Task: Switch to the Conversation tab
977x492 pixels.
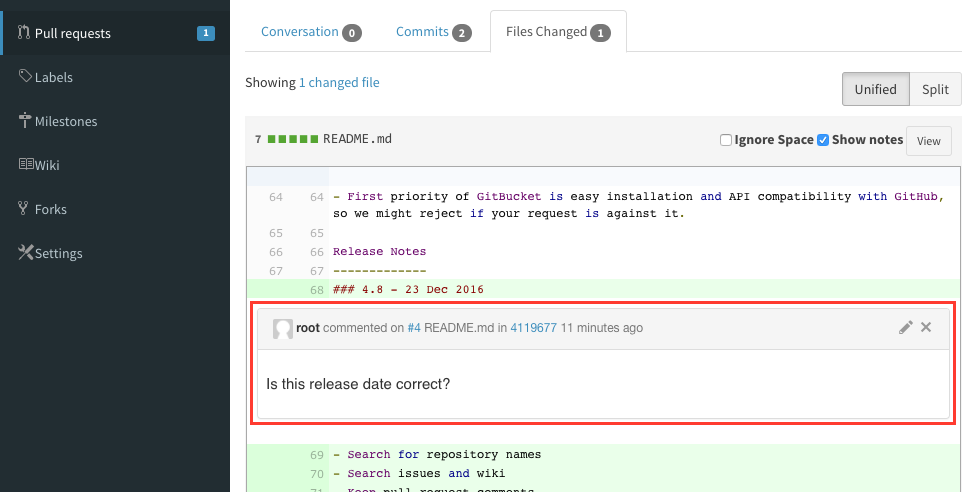Action: [x=310, y=32]
